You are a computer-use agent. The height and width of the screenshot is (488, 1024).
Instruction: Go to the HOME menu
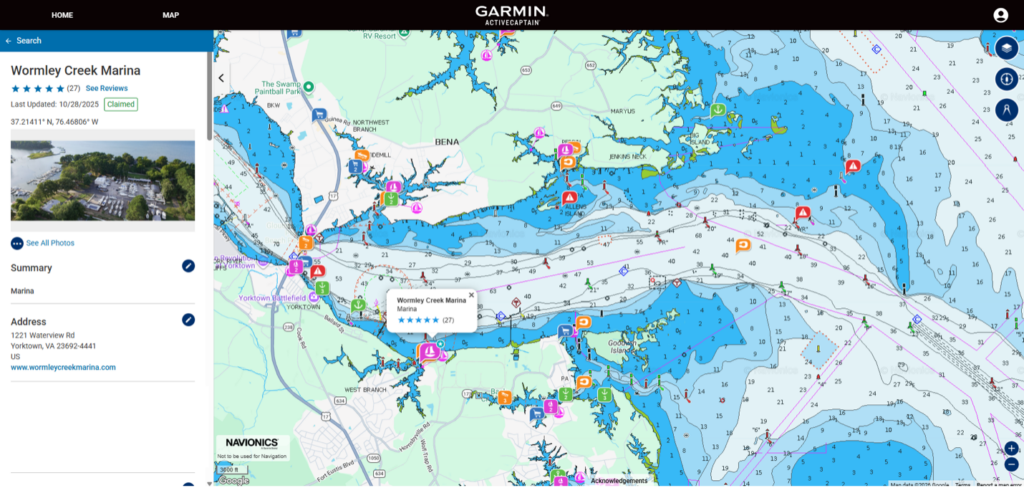[x=62, y=15]
